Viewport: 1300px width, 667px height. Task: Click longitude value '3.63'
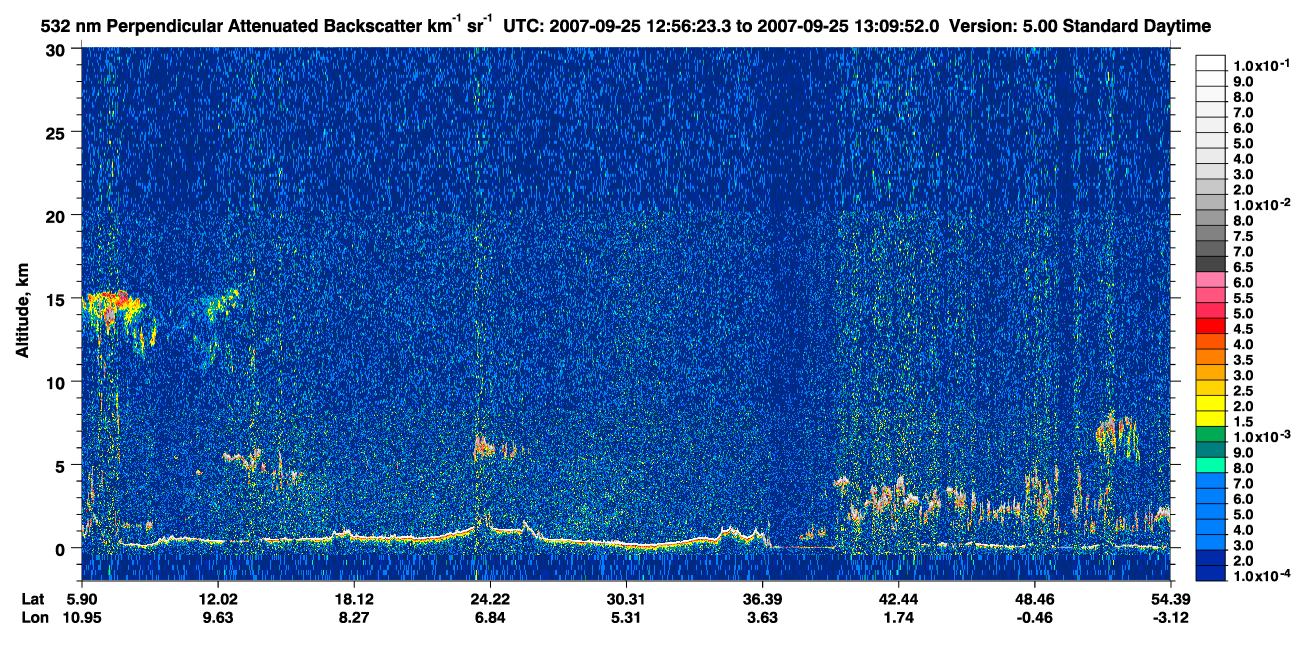coord(762,618)
